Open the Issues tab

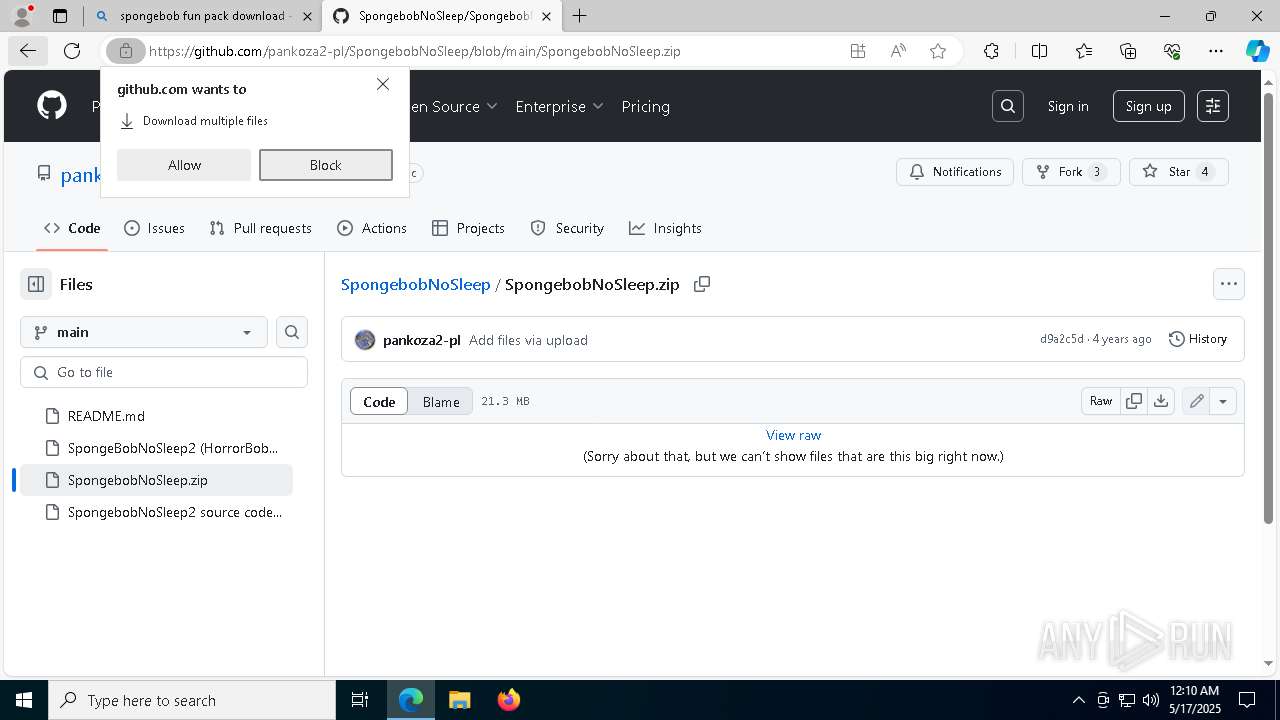154,228
